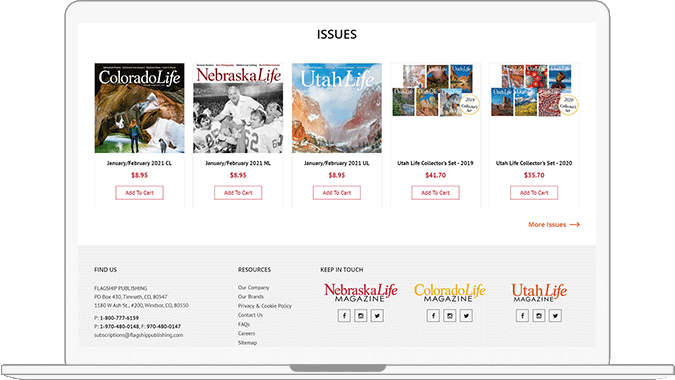The width and height of the screenshot is (675, 380).
Task: Click the KEEP IN TOUCH heading
Action: point(342,270)
